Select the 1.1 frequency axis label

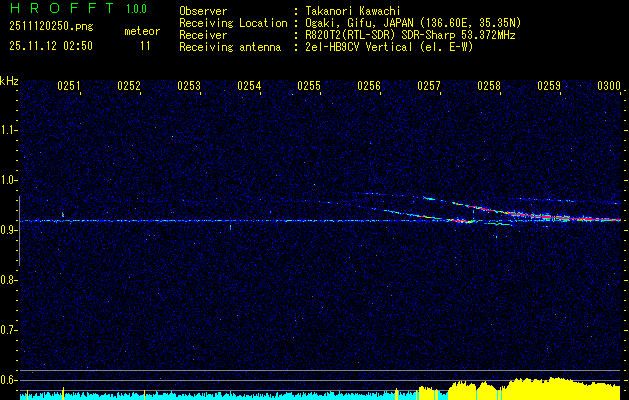point(9,130)
